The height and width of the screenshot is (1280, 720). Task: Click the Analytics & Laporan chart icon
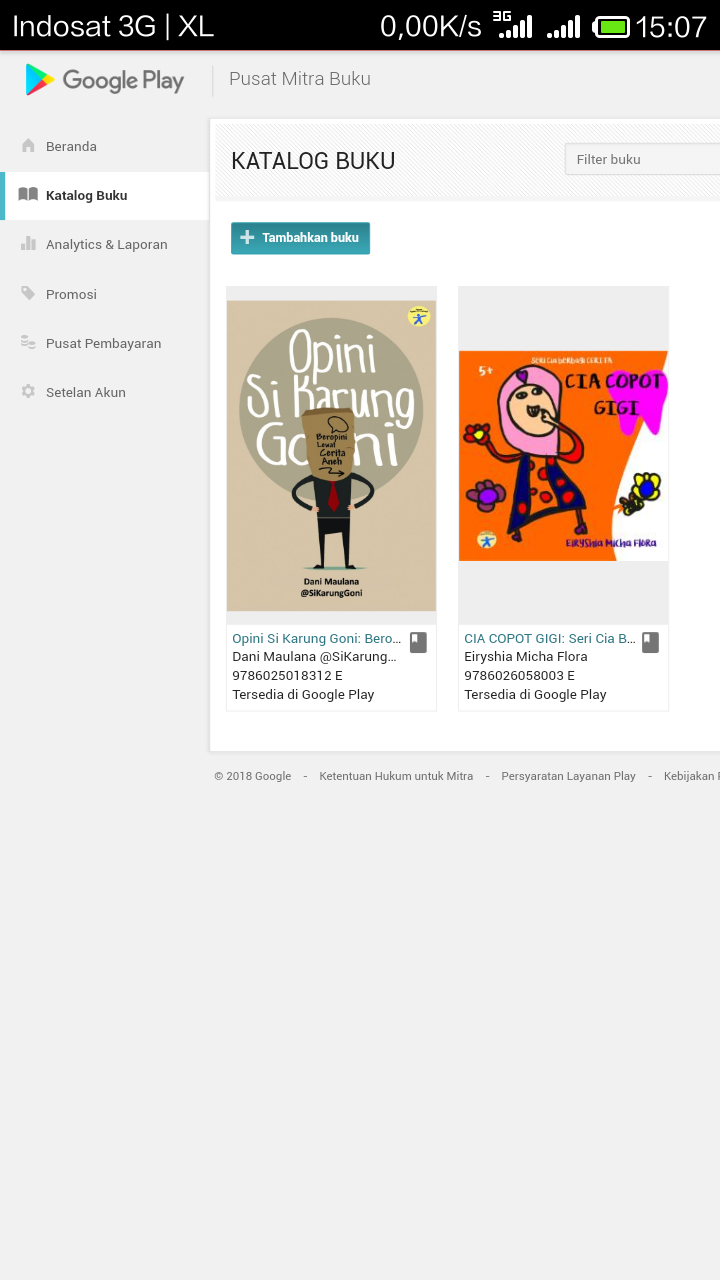tap(28, 244)
